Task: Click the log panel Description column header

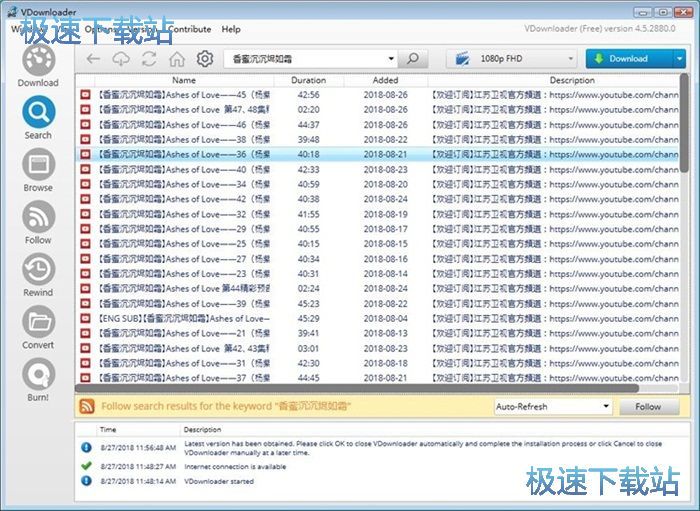Action: (202, 430)
